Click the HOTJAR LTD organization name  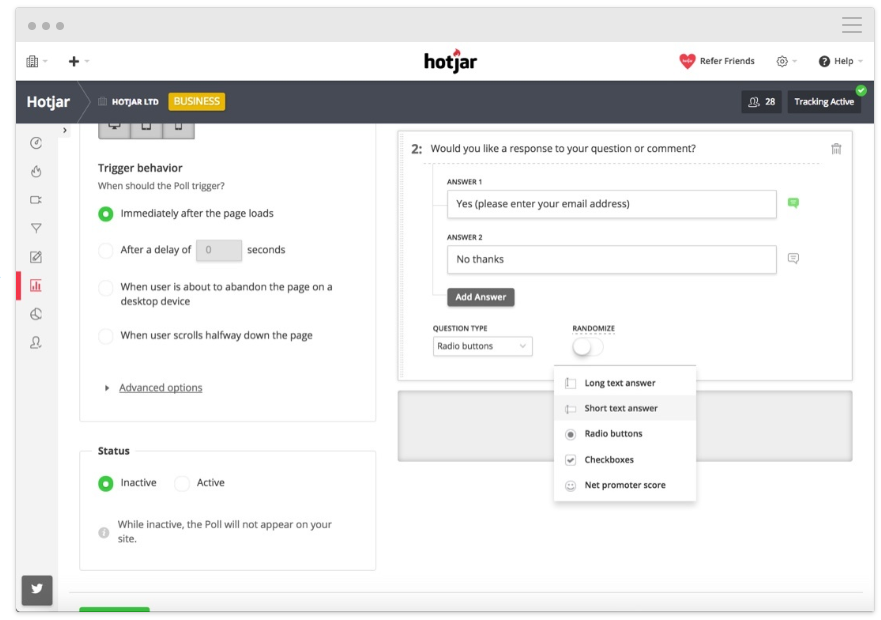tap(135, 102)
